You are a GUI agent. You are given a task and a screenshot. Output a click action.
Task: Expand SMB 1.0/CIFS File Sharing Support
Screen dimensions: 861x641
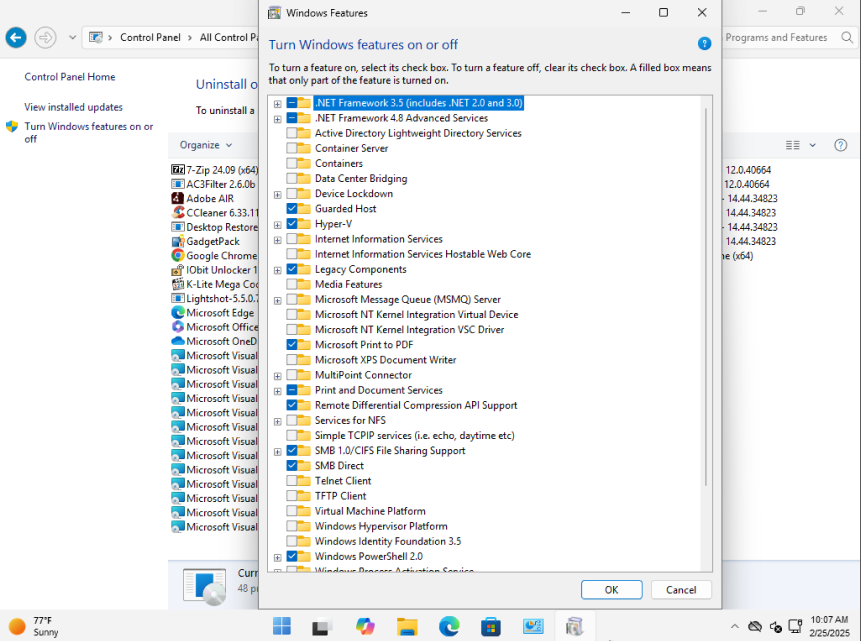click(x=278, y=452)
